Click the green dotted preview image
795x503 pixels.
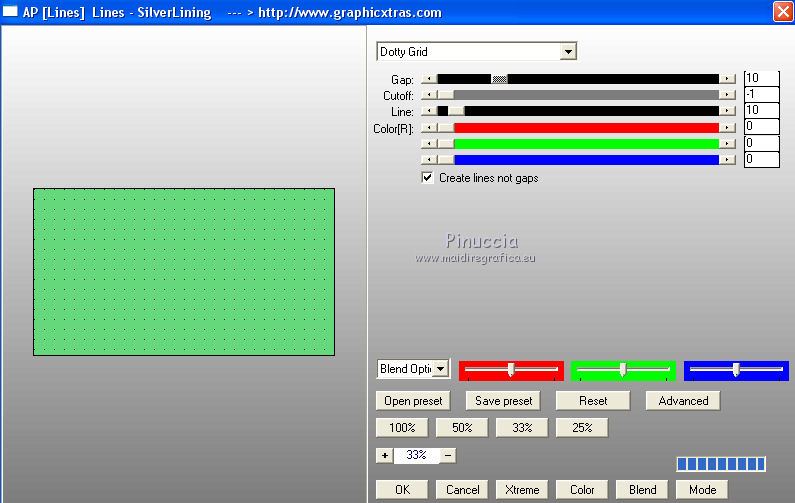184,272
